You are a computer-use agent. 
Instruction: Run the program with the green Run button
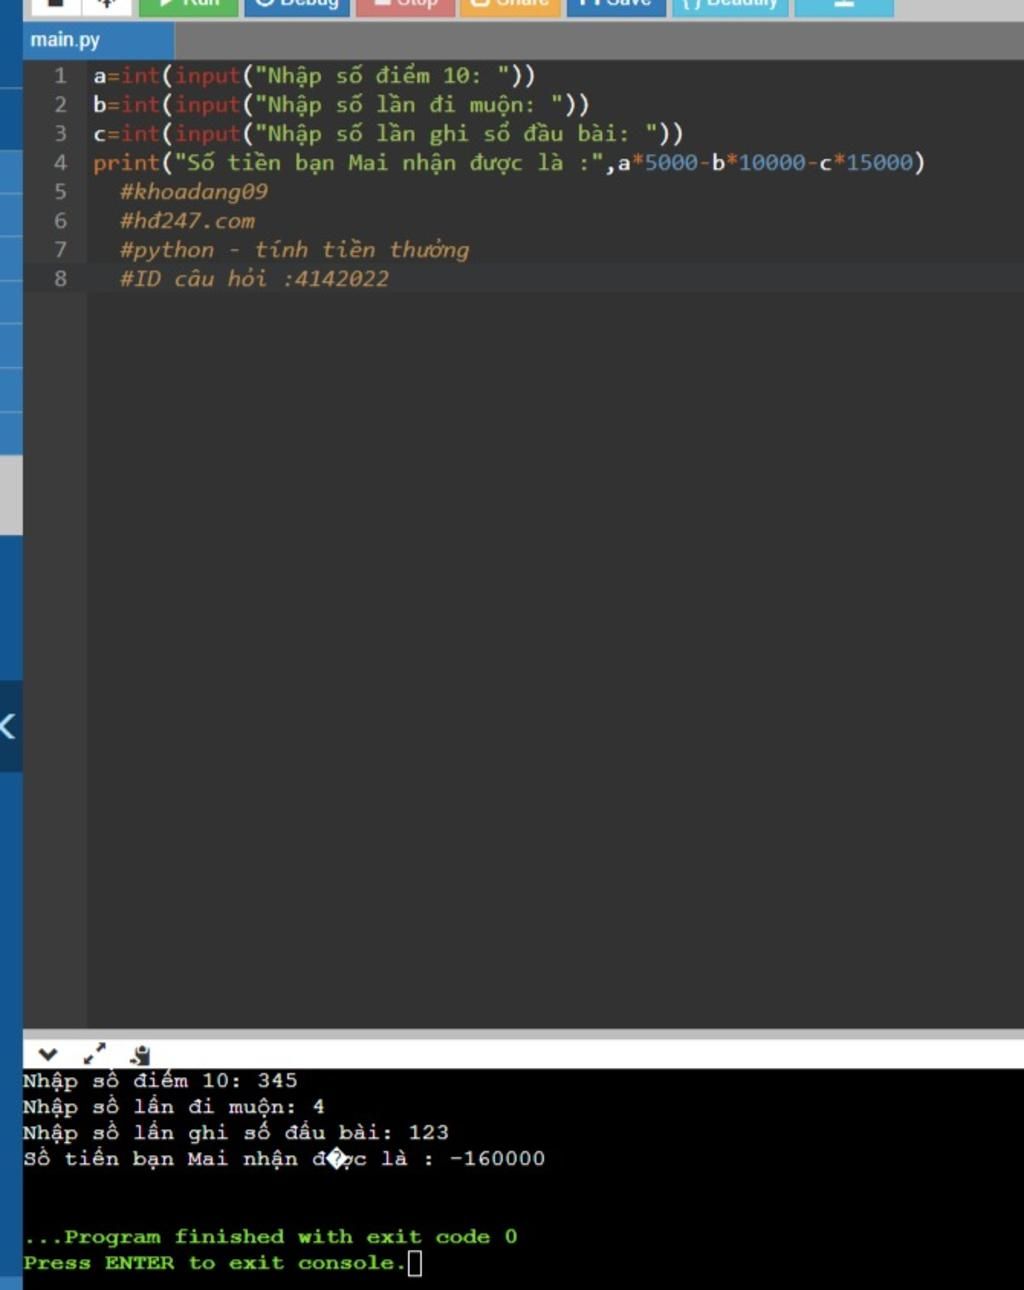pyautogui.click(x=189, y=7)
